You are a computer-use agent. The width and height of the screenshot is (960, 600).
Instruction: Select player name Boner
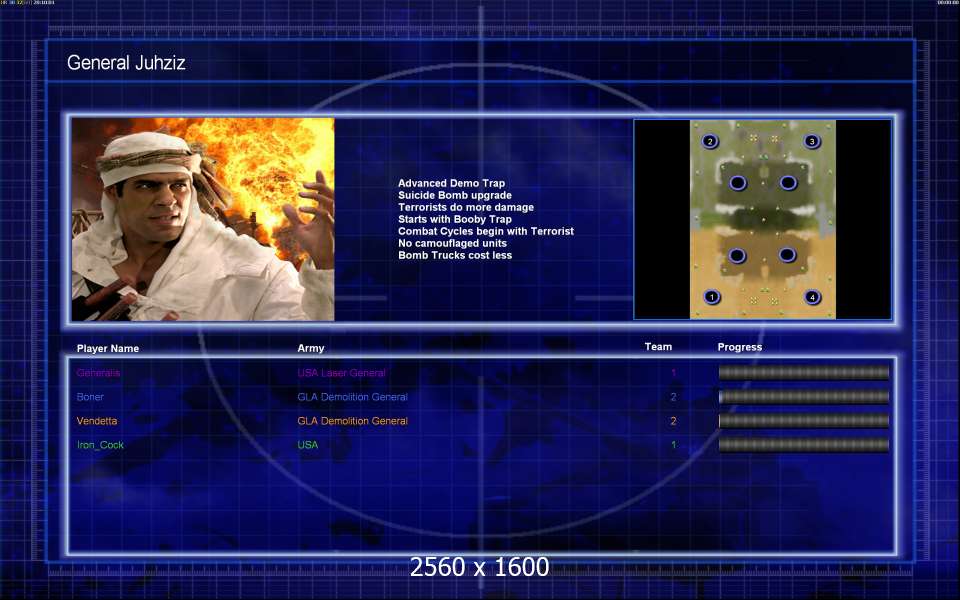click(90, 397)
